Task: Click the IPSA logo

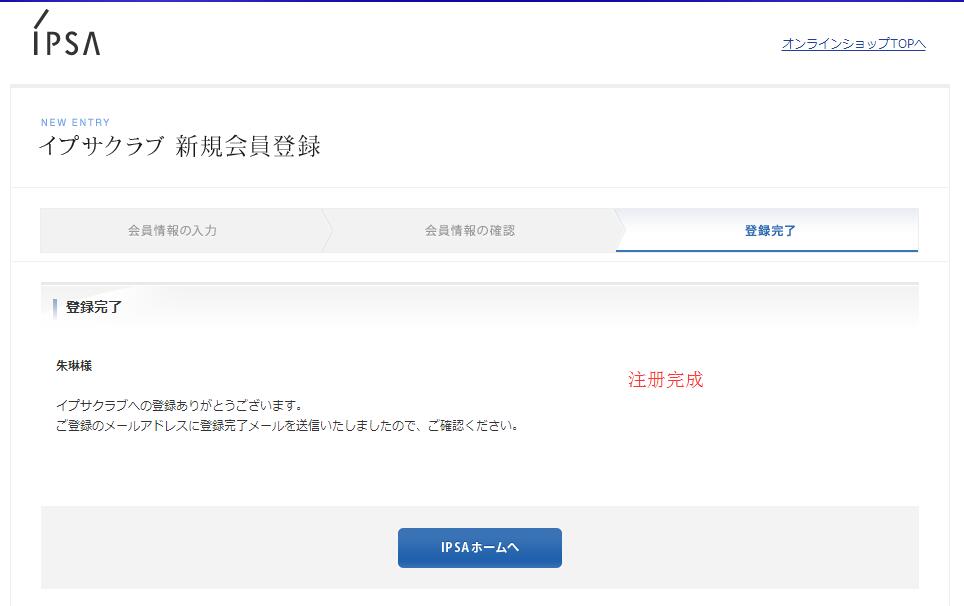Action: coord(66,33)
